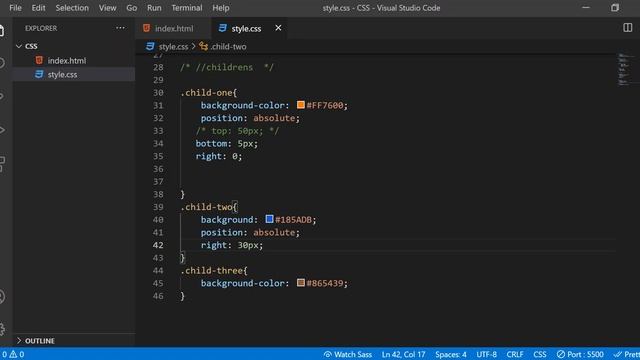Open the Help menu
Screen dimensions: 640x360
(x=221, y=8)
